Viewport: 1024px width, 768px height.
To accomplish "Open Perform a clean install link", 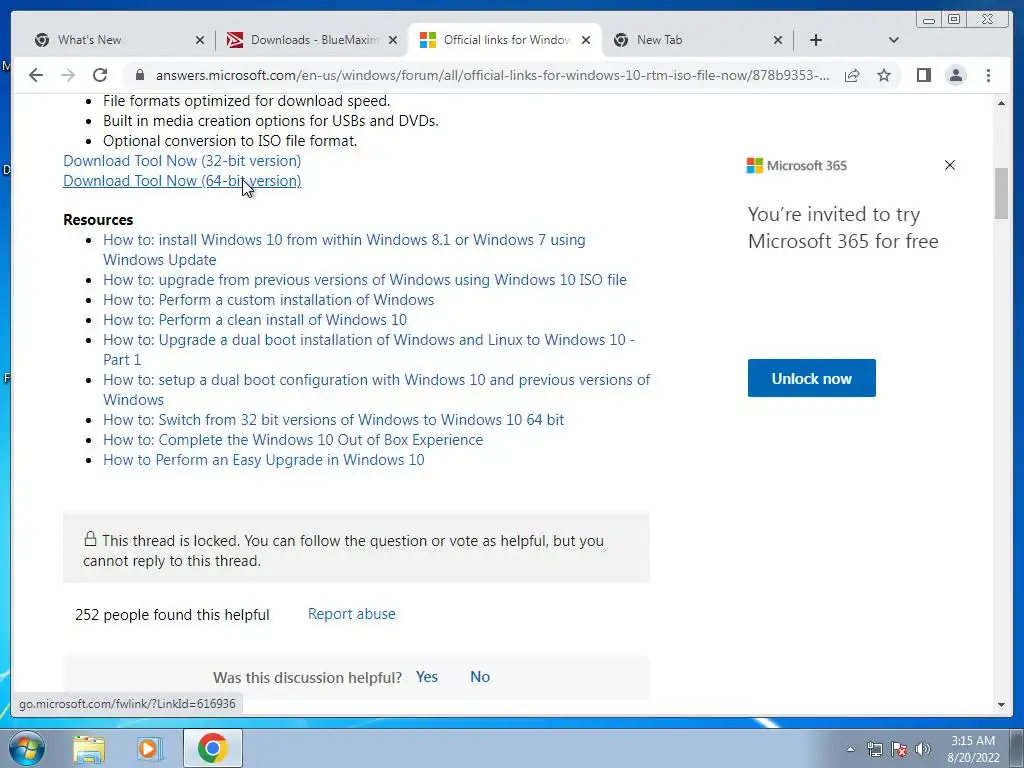I will [255, 320].
